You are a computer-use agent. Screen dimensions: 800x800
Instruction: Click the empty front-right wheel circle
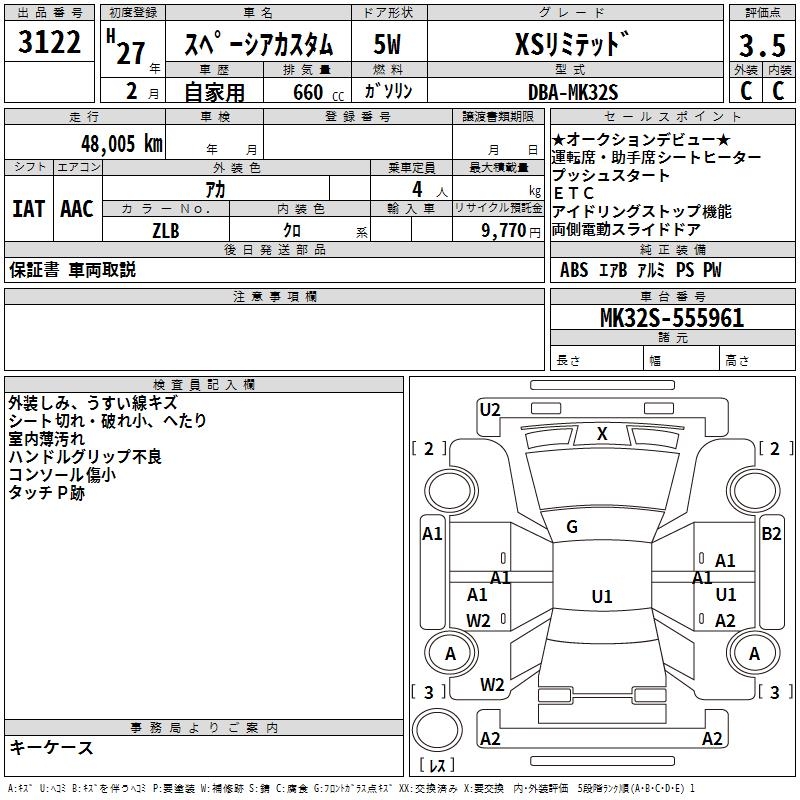pos(755,487)
